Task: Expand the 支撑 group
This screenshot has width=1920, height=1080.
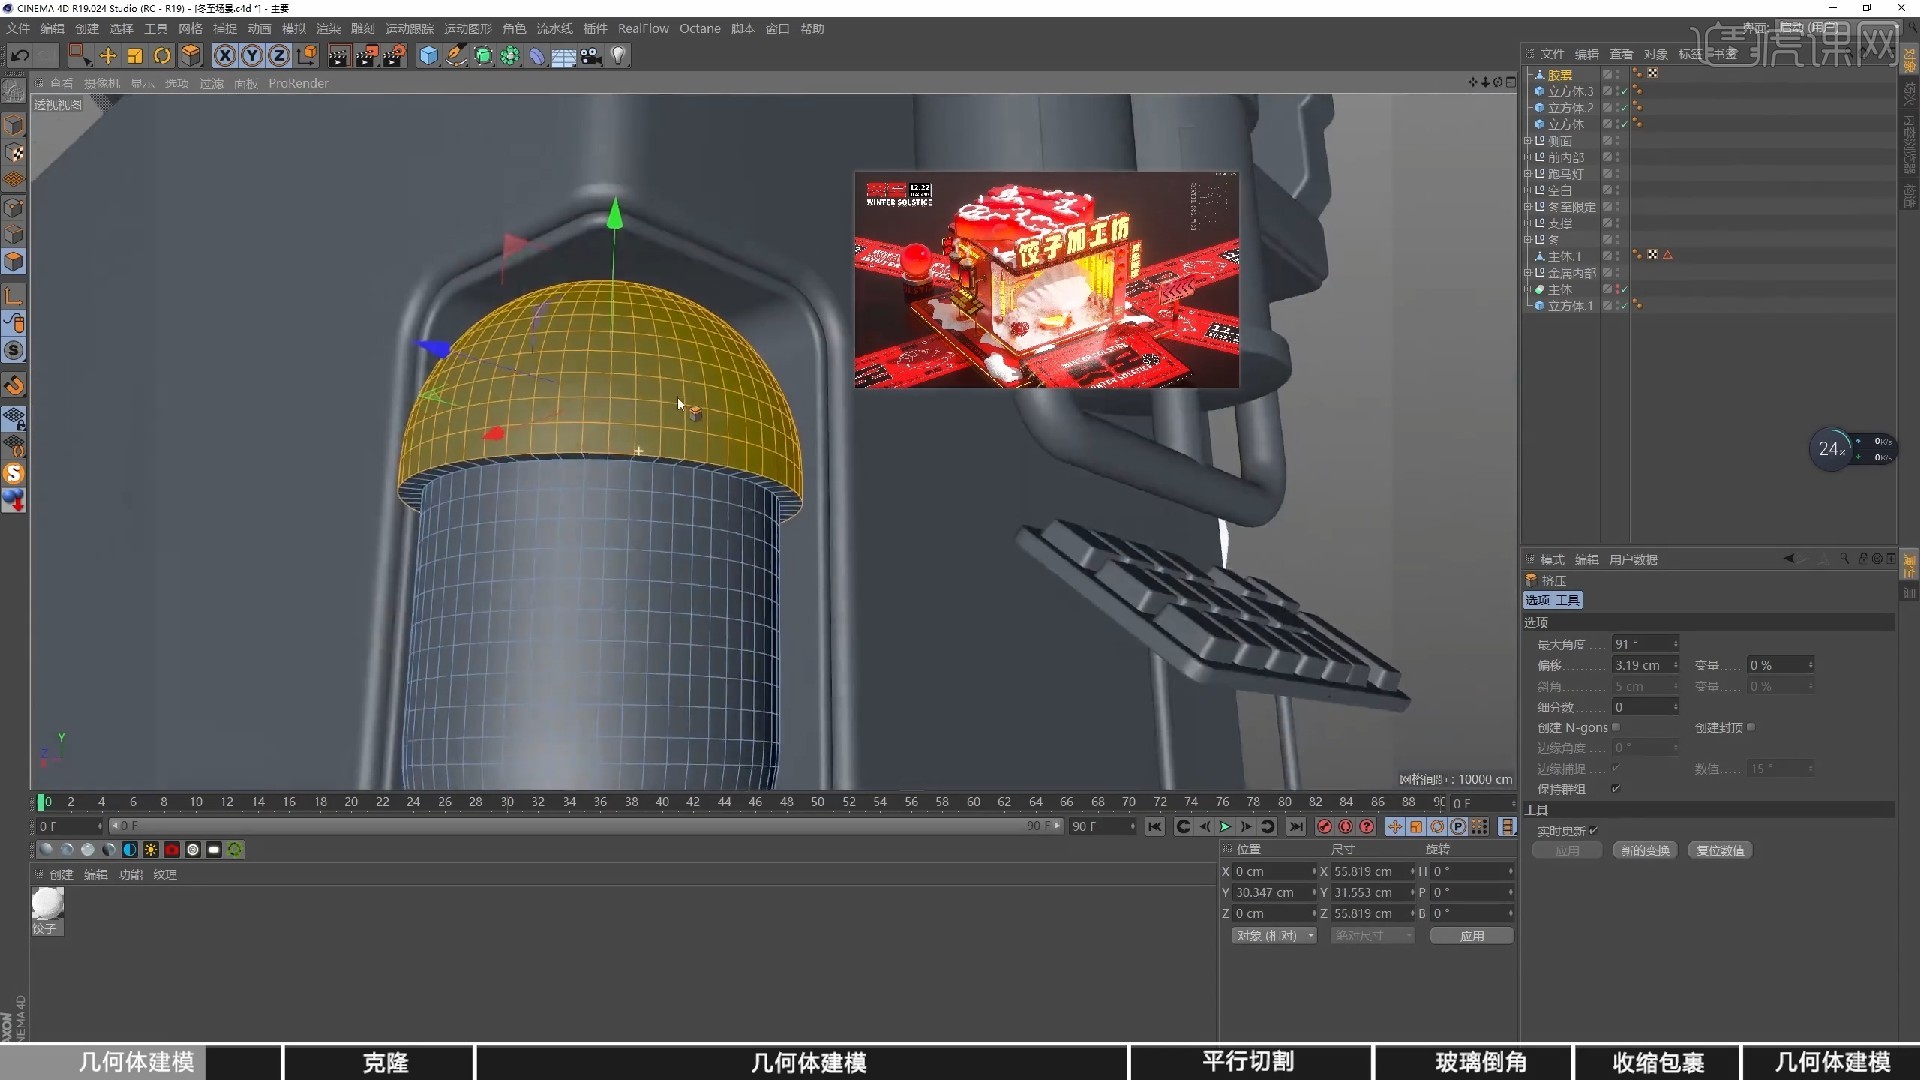Action: (x=1528, y=223)
